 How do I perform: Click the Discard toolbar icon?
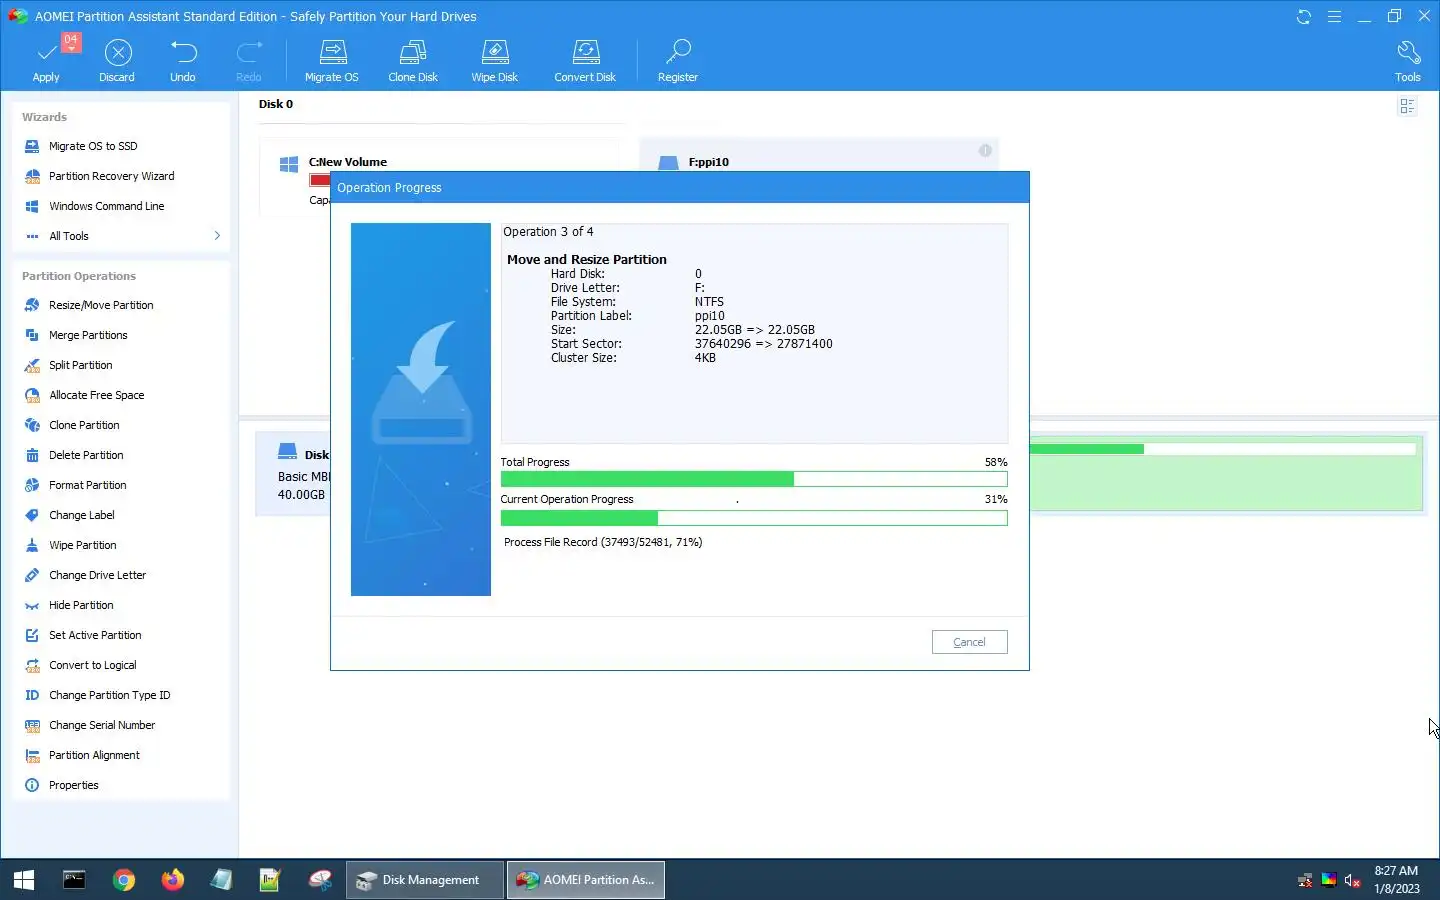click(117, 60)
